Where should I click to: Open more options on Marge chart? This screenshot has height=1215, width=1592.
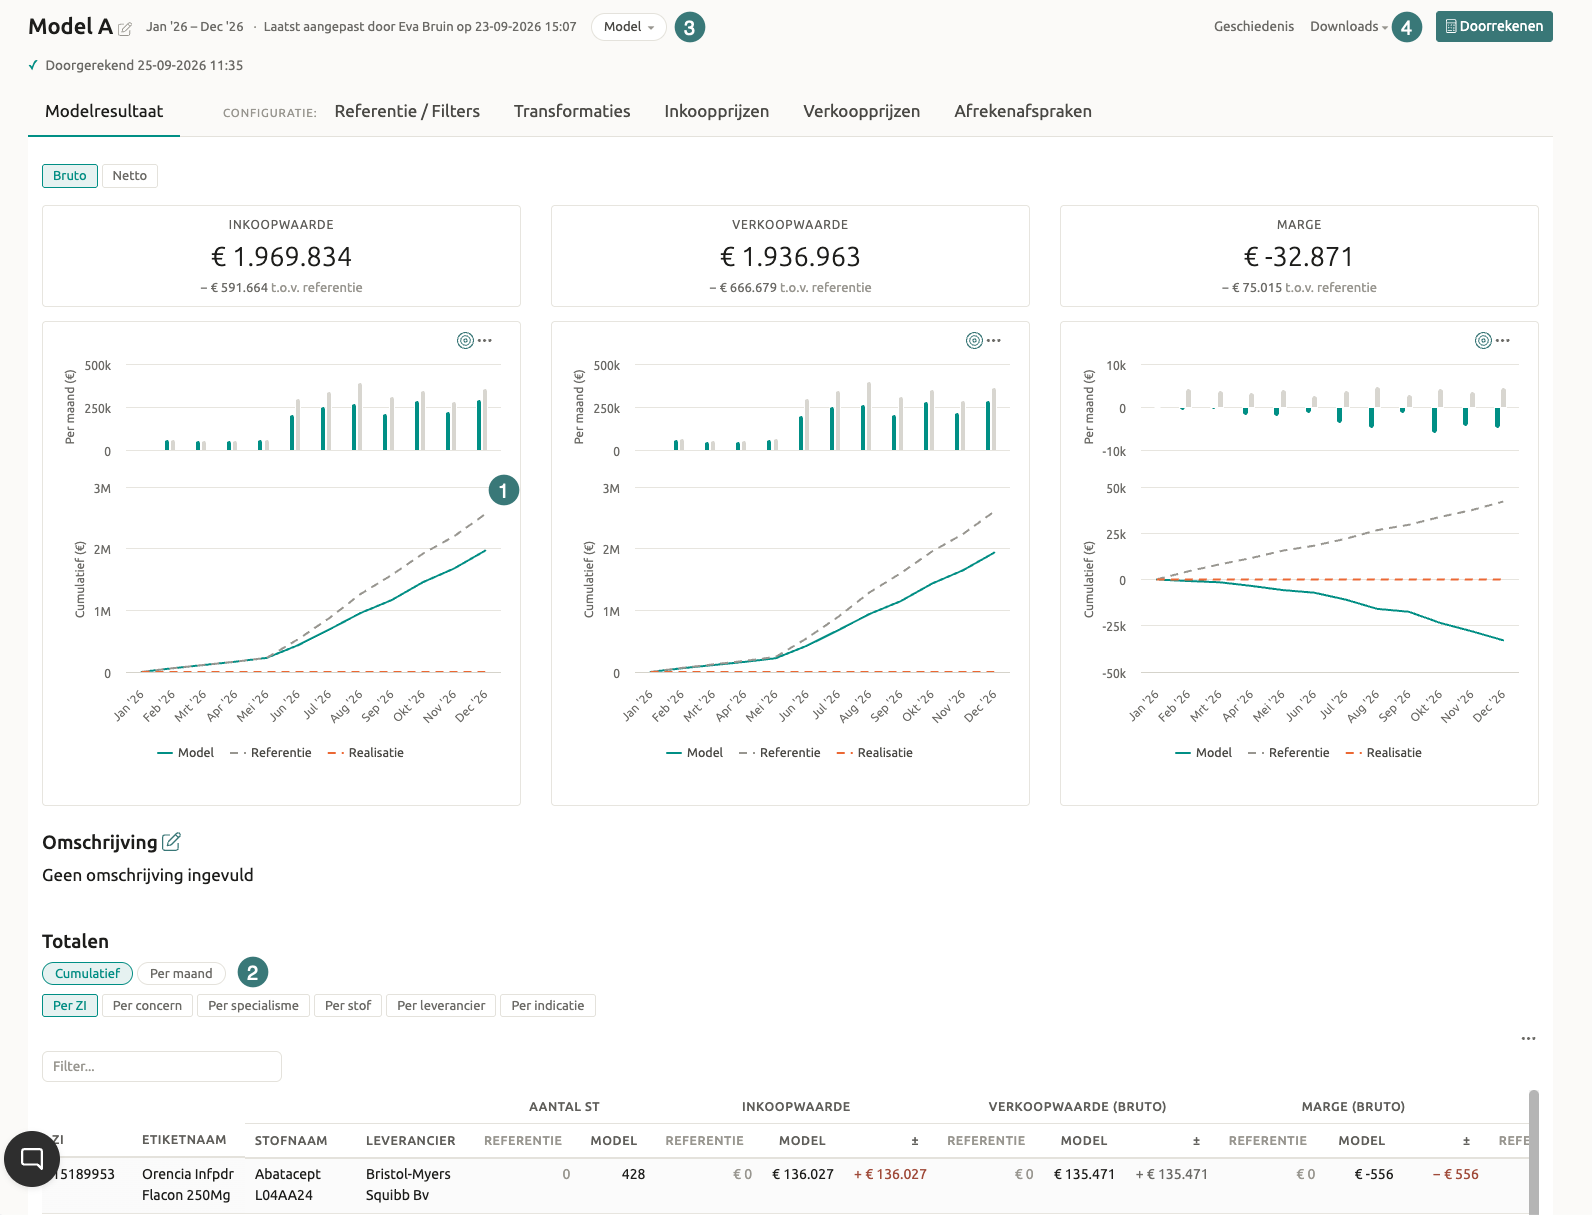[x=1503, y=340]
